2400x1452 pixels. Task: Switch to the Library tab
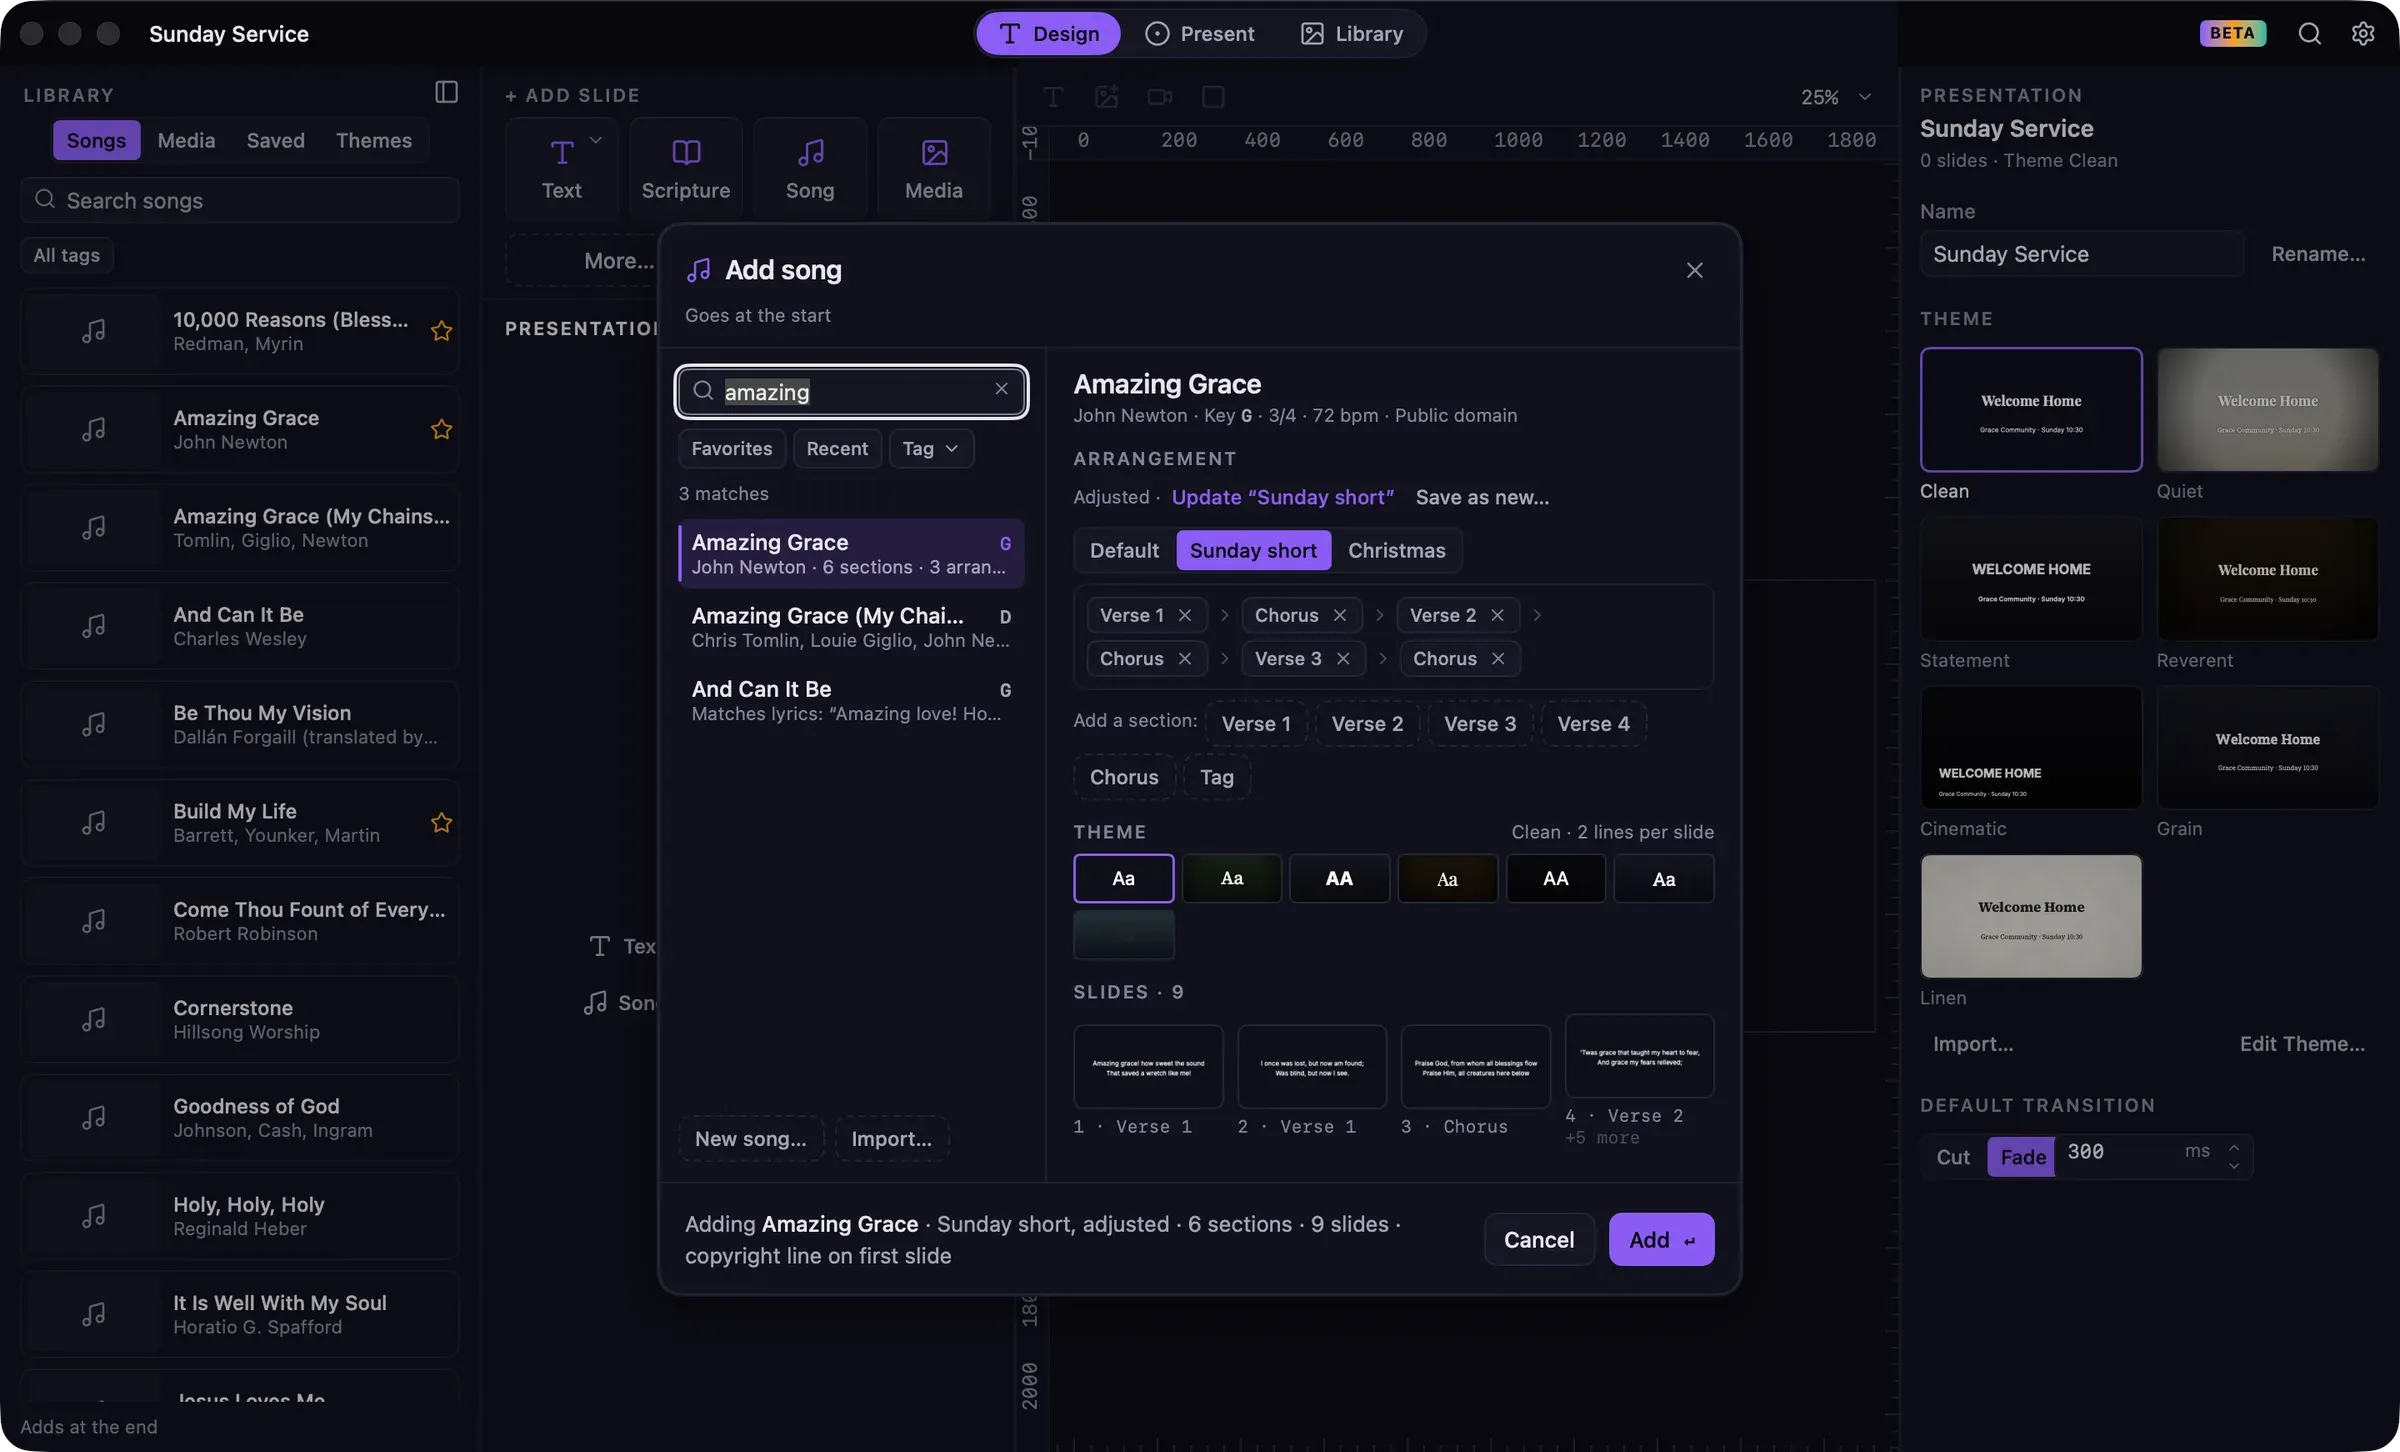pyautogui.click(x=1352, y=34)
